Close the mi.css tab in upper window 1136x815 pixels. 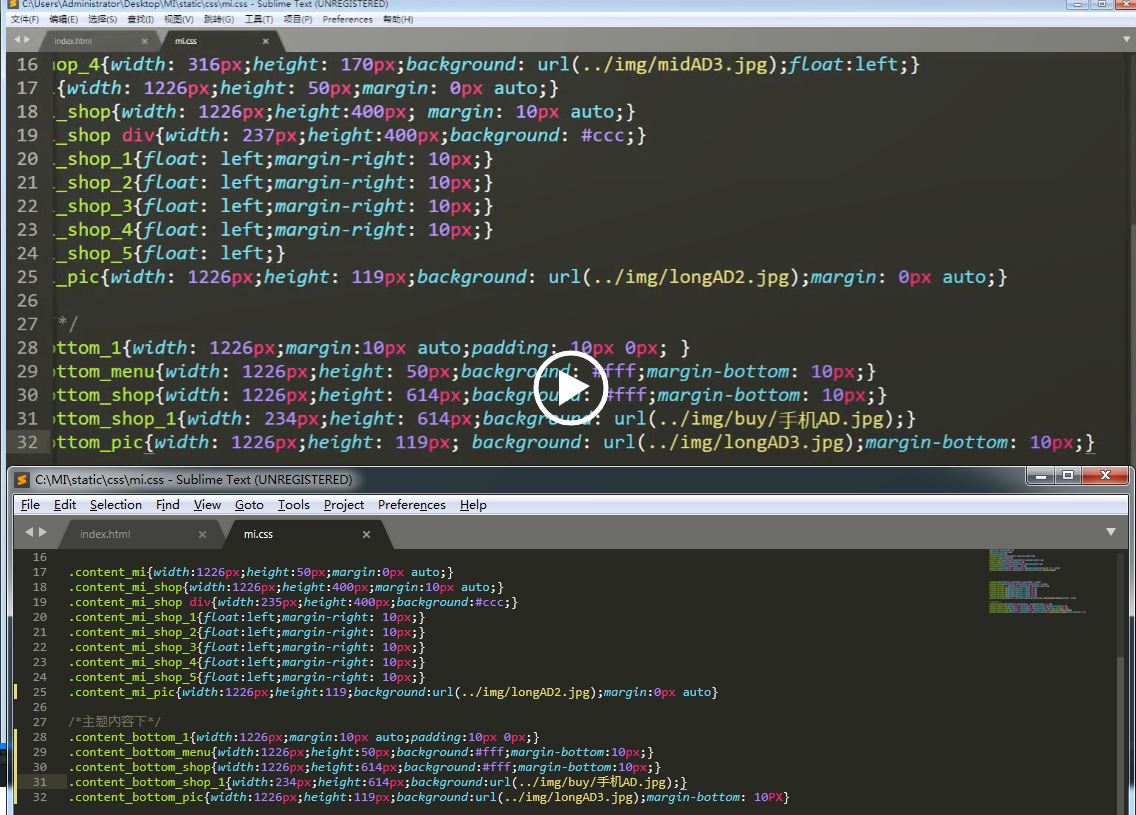point(265,41)
